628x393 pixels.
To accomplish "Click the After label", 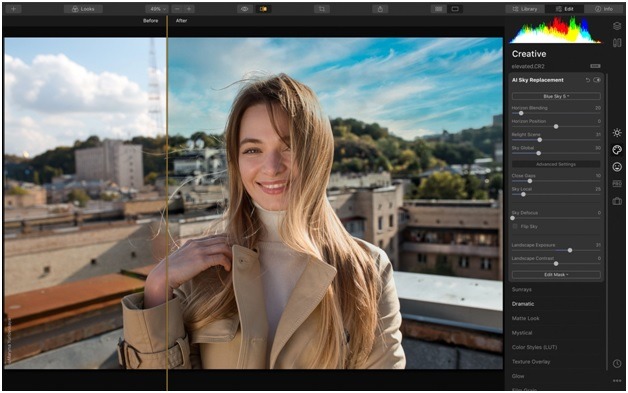I will (181, 21).
